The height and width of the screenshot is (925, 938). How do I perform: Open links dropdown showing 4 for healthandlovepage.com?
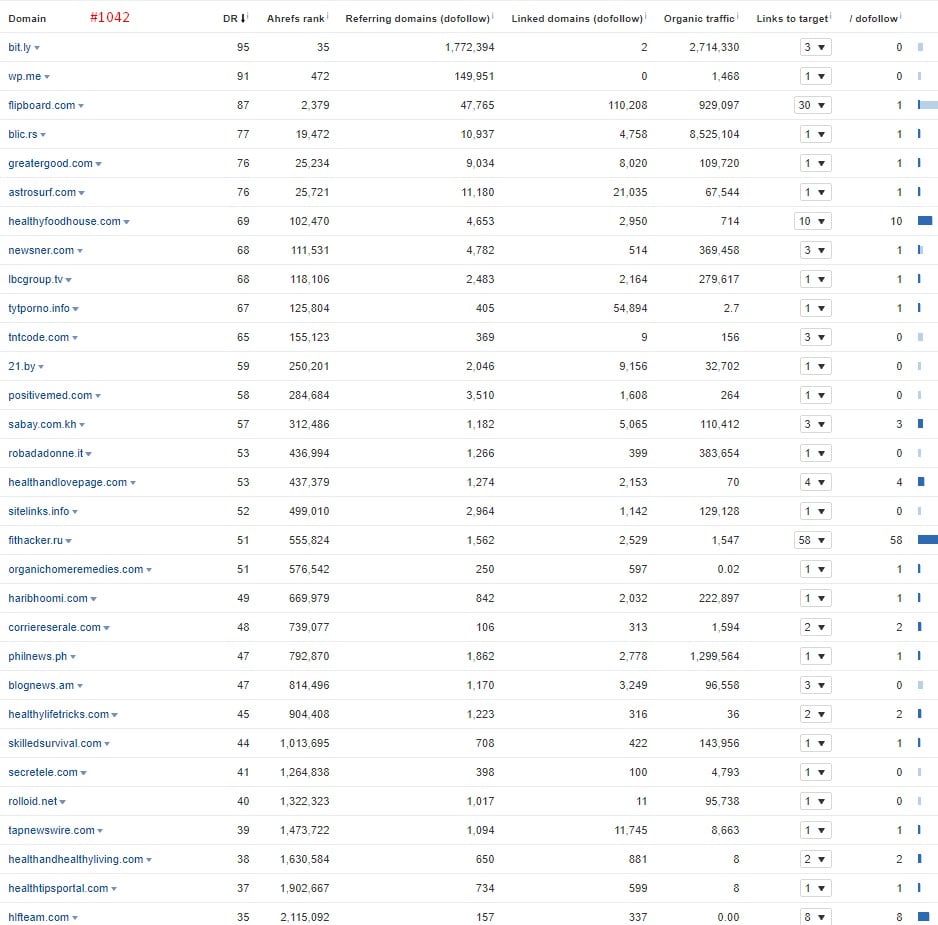[x=815, y=482]
